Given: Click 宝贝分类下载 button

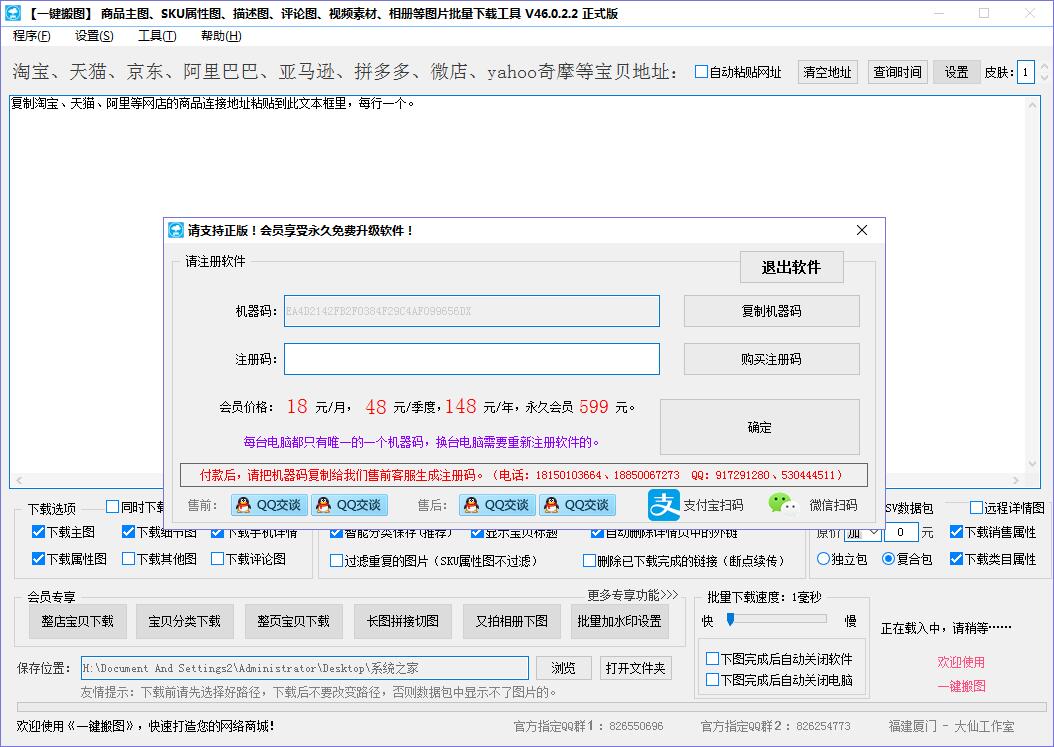Looking at the screenshot, I should pyautogui.click(x=185, y=621).
